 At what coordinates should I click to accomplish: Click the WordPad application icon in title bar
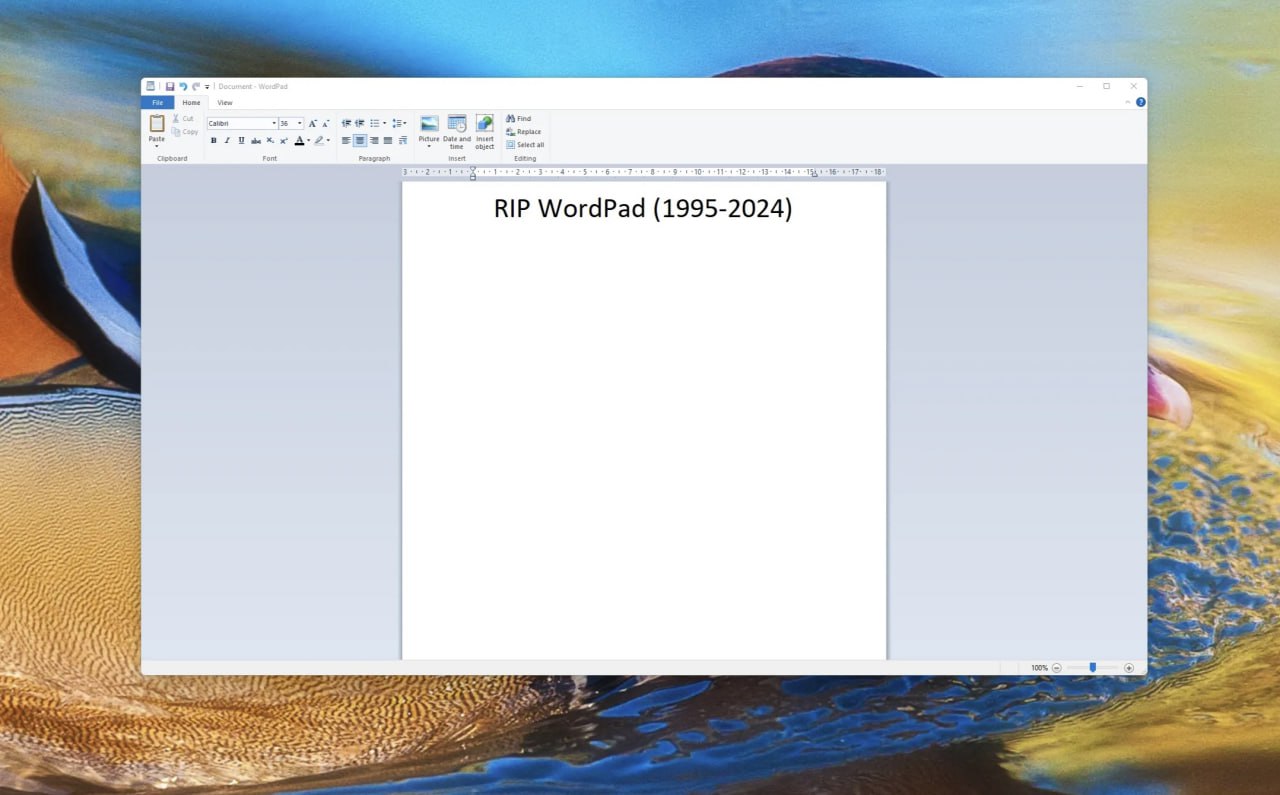click(x=150, y=87)
